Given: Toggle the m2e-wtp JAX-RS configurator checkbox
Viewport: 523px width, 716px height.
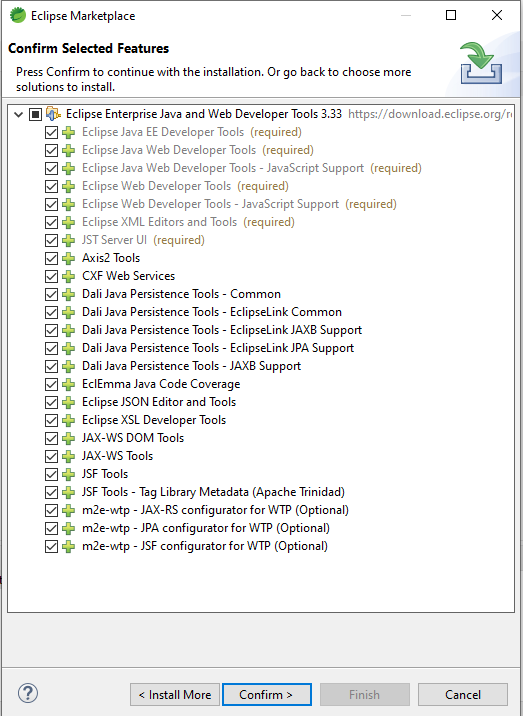Looking at the screenshot, I should [x=51, y=511].
